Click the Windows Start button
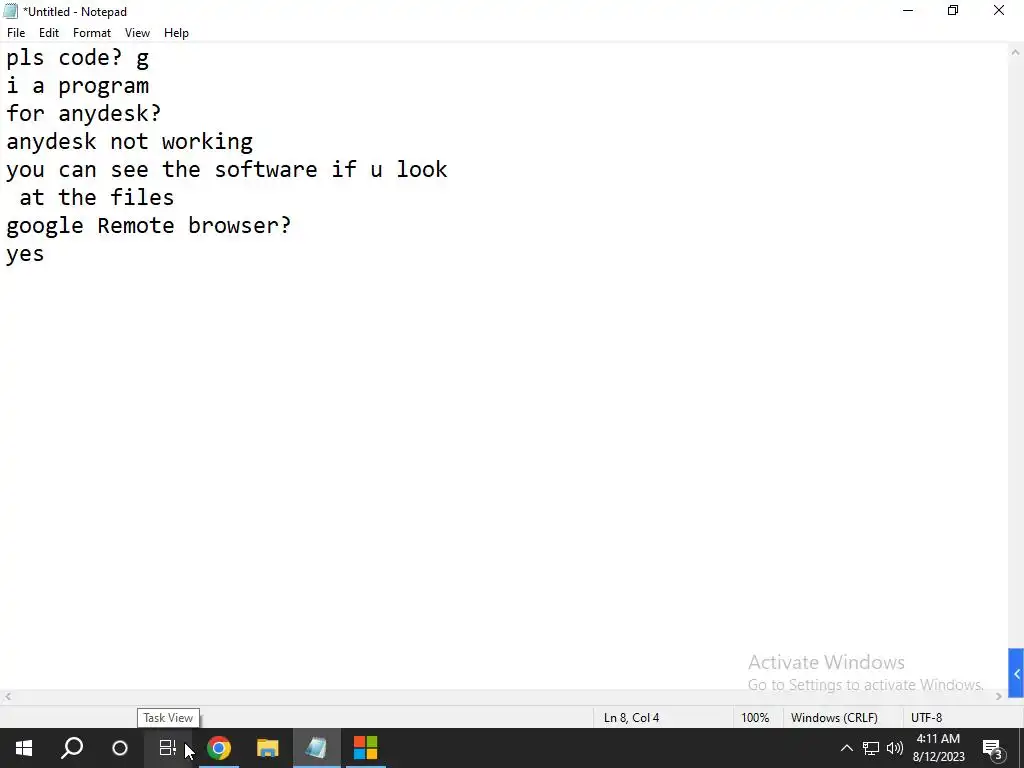 [24, 748]
